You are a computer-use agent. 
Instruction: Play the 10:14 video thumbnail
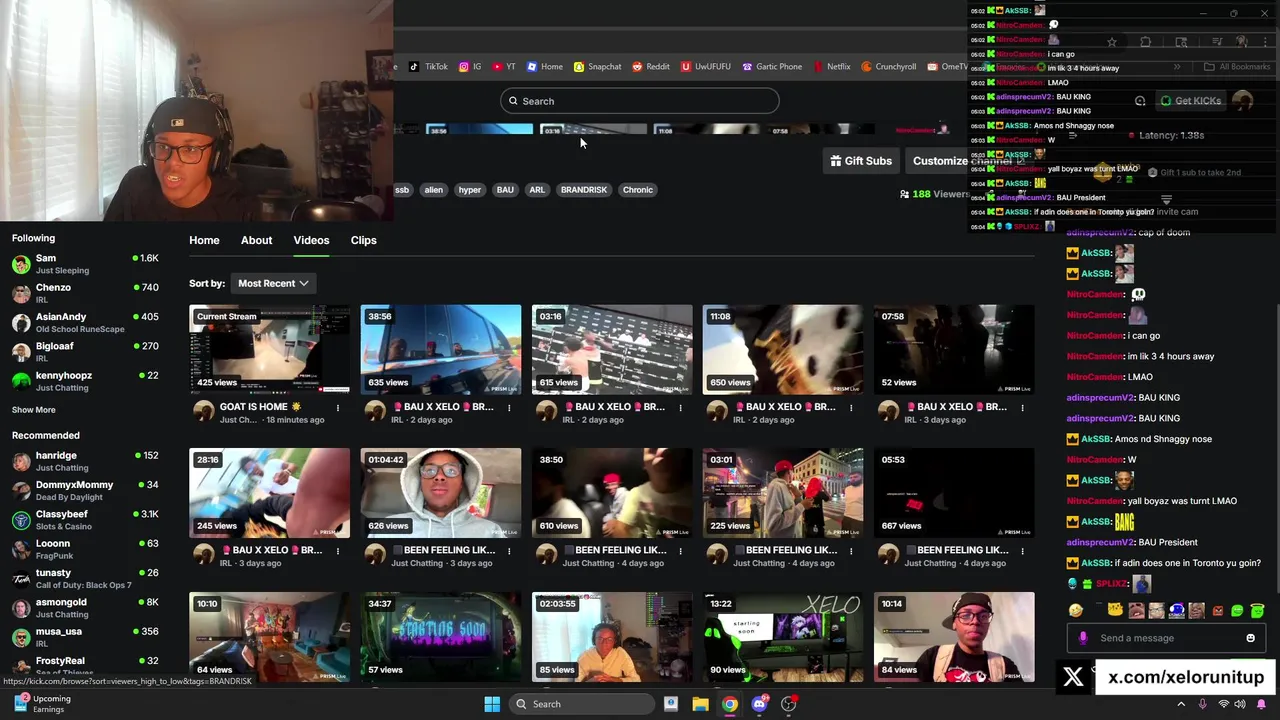954,637
